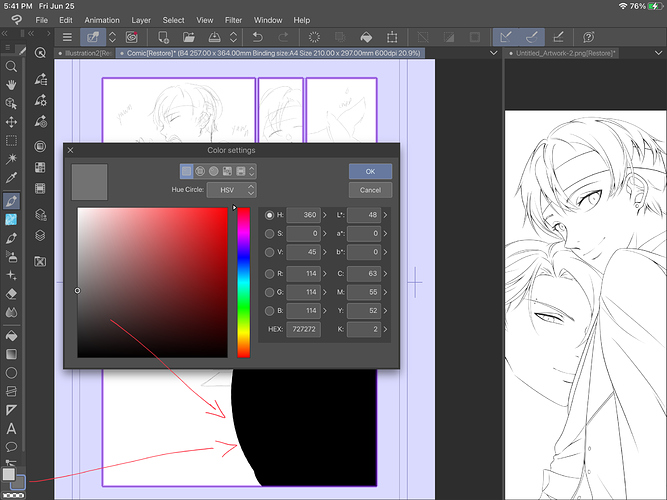Click the HEX value input field

pos(303,329)
